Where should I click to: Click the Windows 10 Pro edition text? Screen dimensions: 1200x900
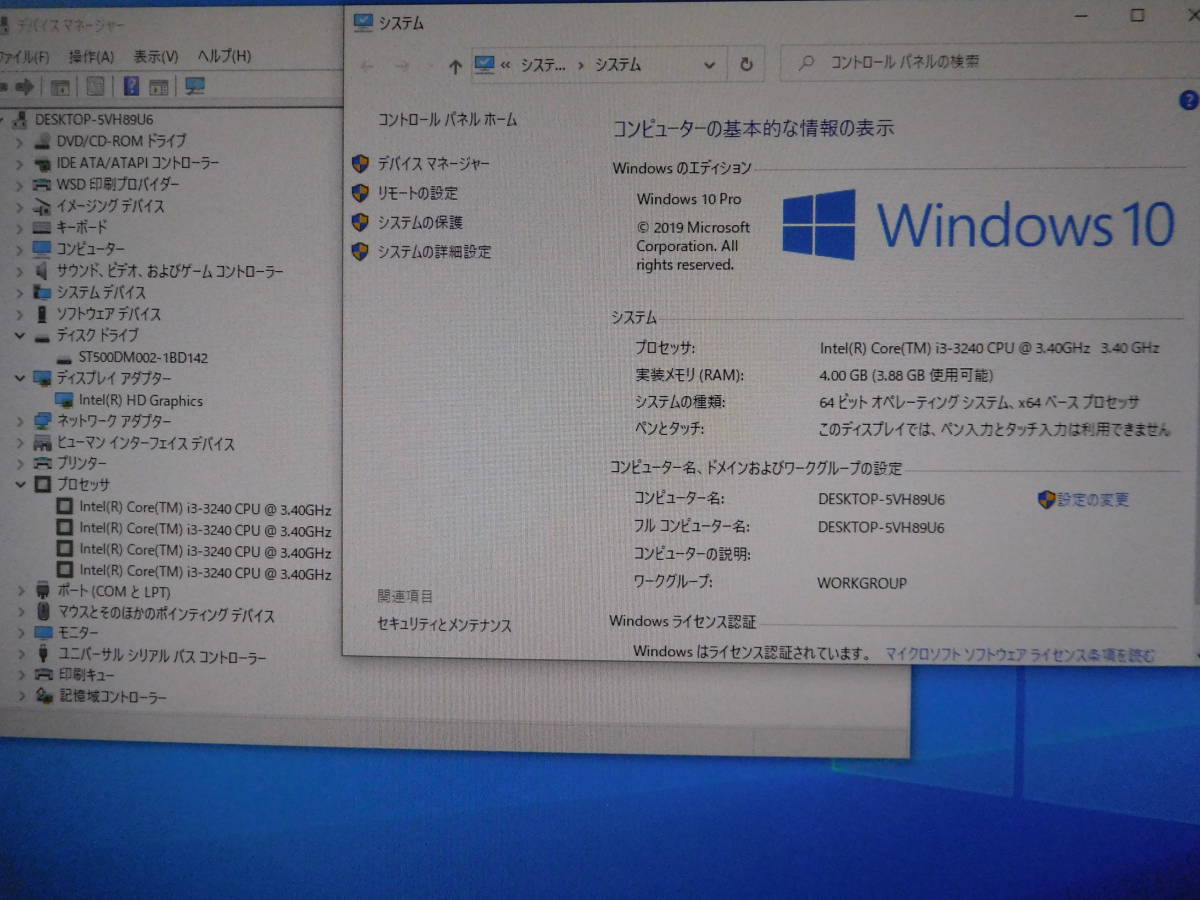coord(689,199)
